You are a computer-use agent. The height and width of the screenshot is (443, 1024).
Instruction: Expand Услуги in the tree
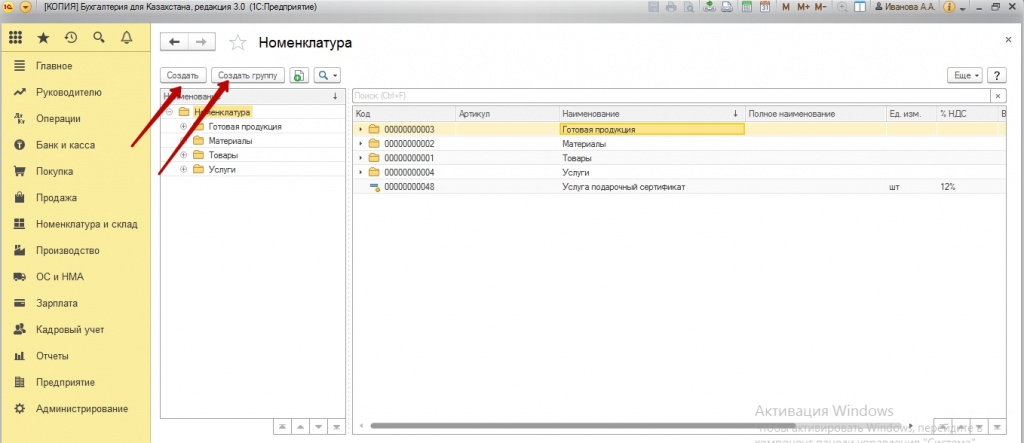coord(184,170)
